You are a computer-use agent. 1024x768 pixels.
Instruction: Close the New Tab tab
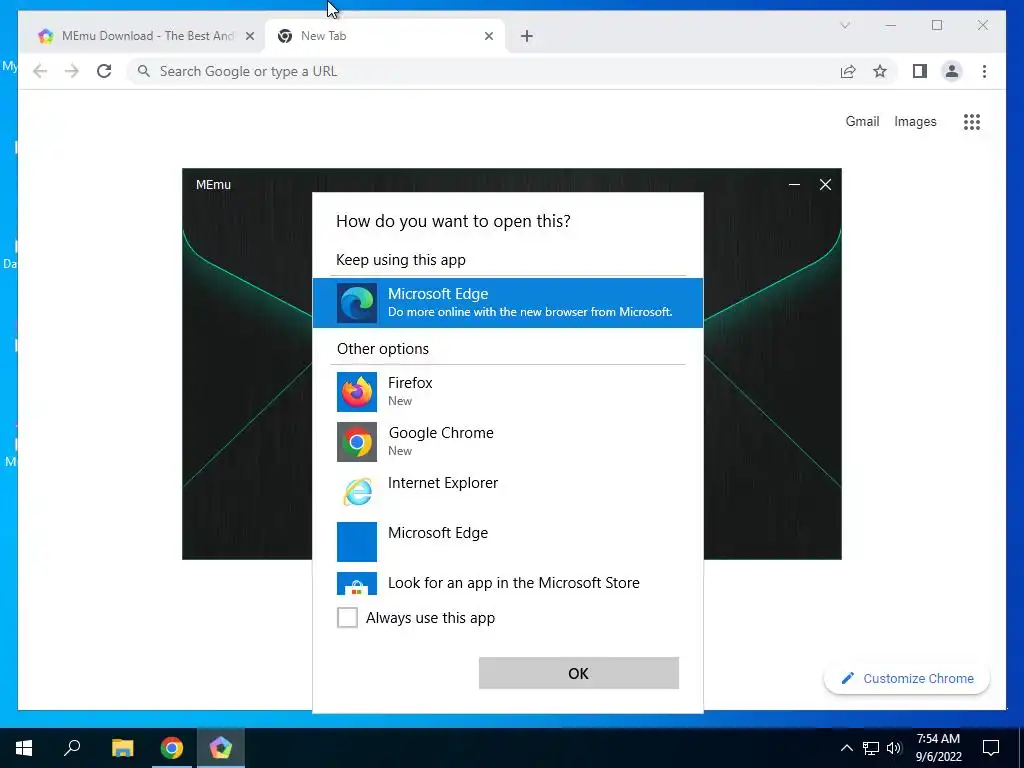click(488, 36)
